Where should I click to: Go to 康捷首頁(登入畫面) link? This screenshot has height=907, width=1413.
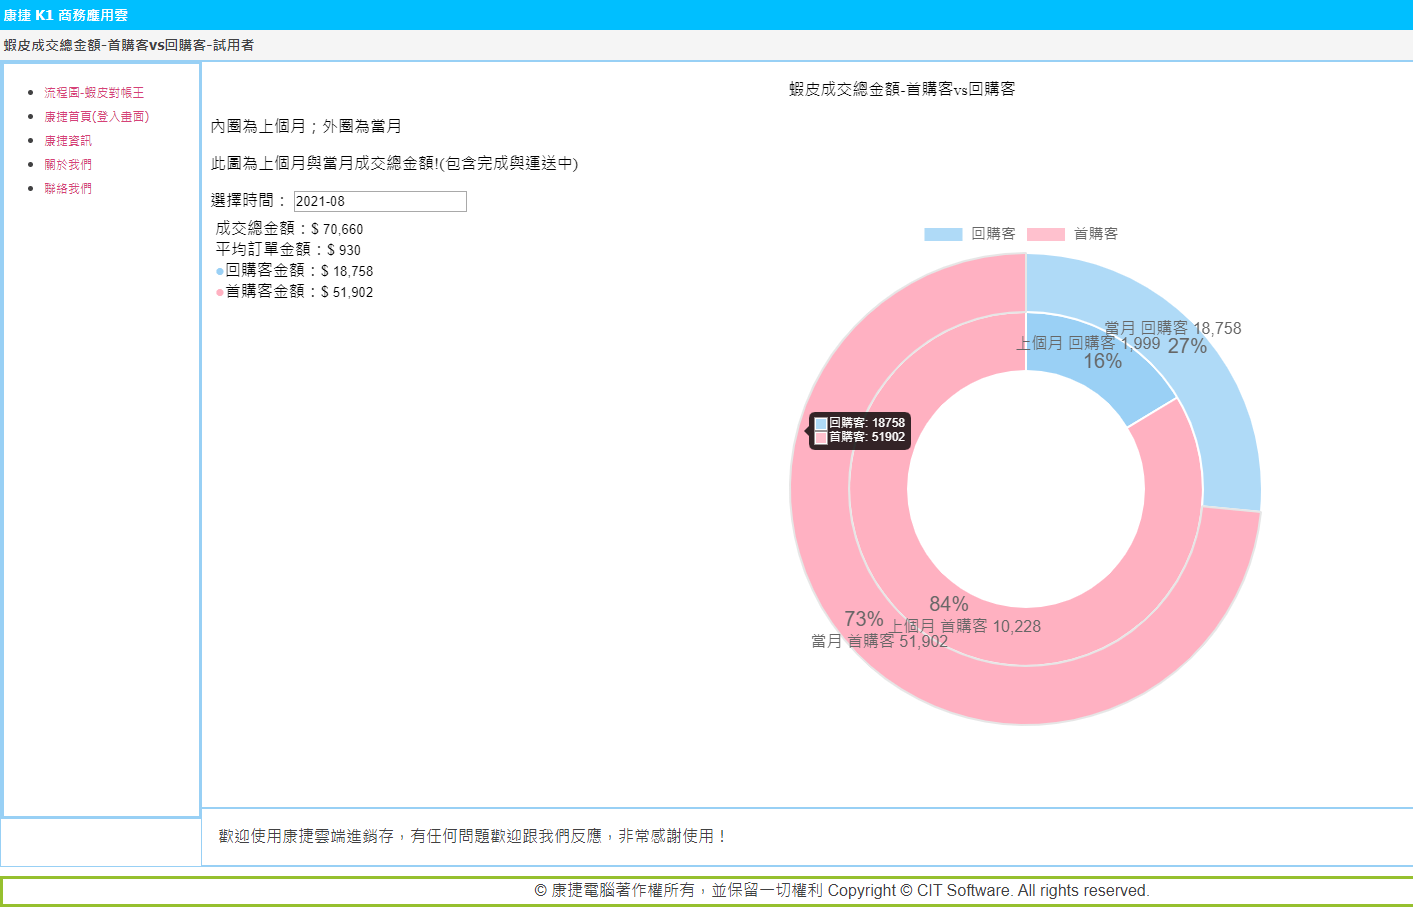click(96, 117)
